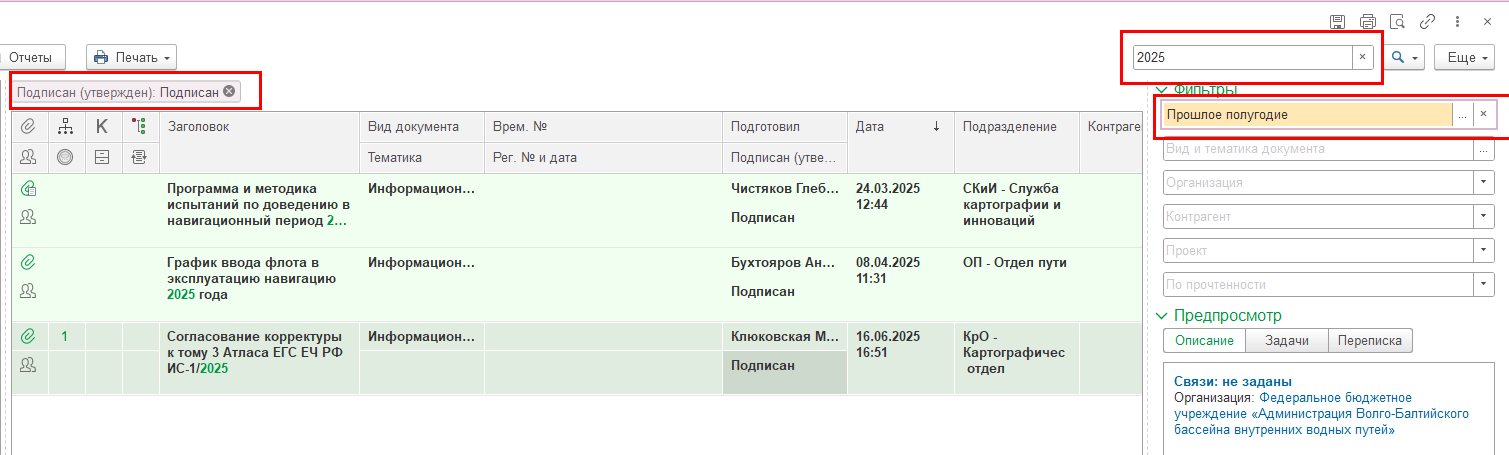Click the copy link chain icon
This screenshot has height=455, width=1509.
tap(1427, 22)
